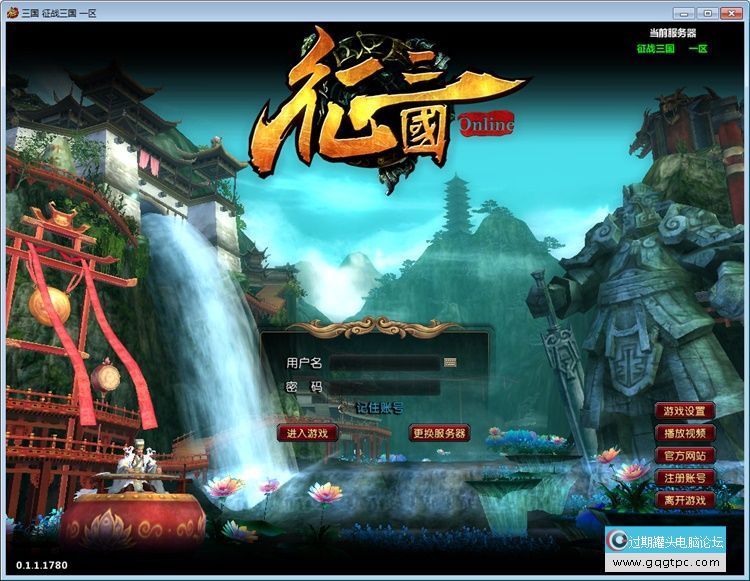This screenshot has height=581, width=750.
Task: Click the game icon in the title bar
Action: pyautogui.click(x=12, y=12)
